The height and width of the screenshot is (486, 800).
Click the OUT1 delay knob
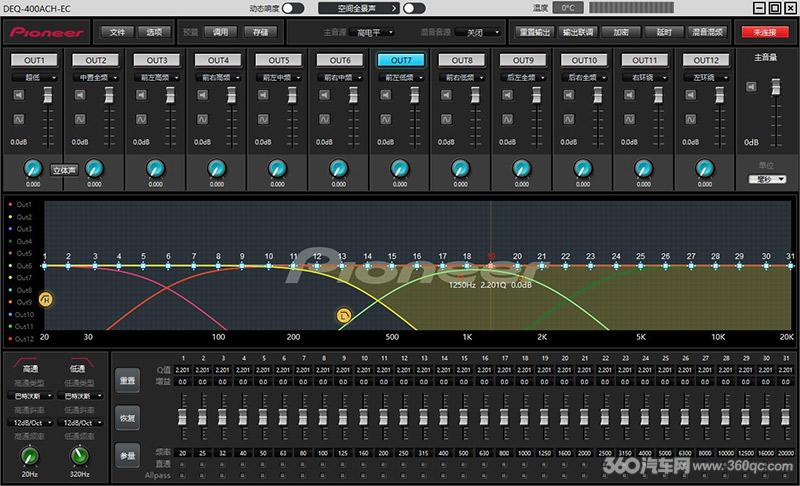(x=33, y=168)
